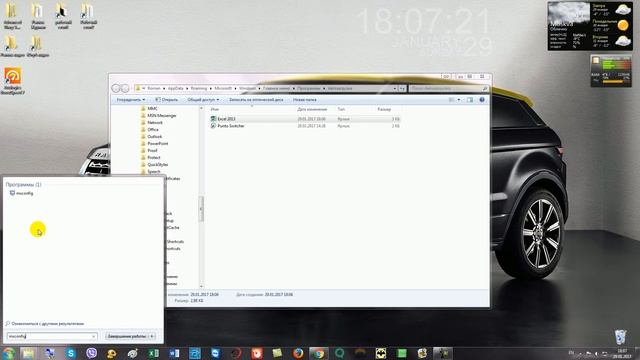Select the MMC folder in the tree

(x=152, y=109)
